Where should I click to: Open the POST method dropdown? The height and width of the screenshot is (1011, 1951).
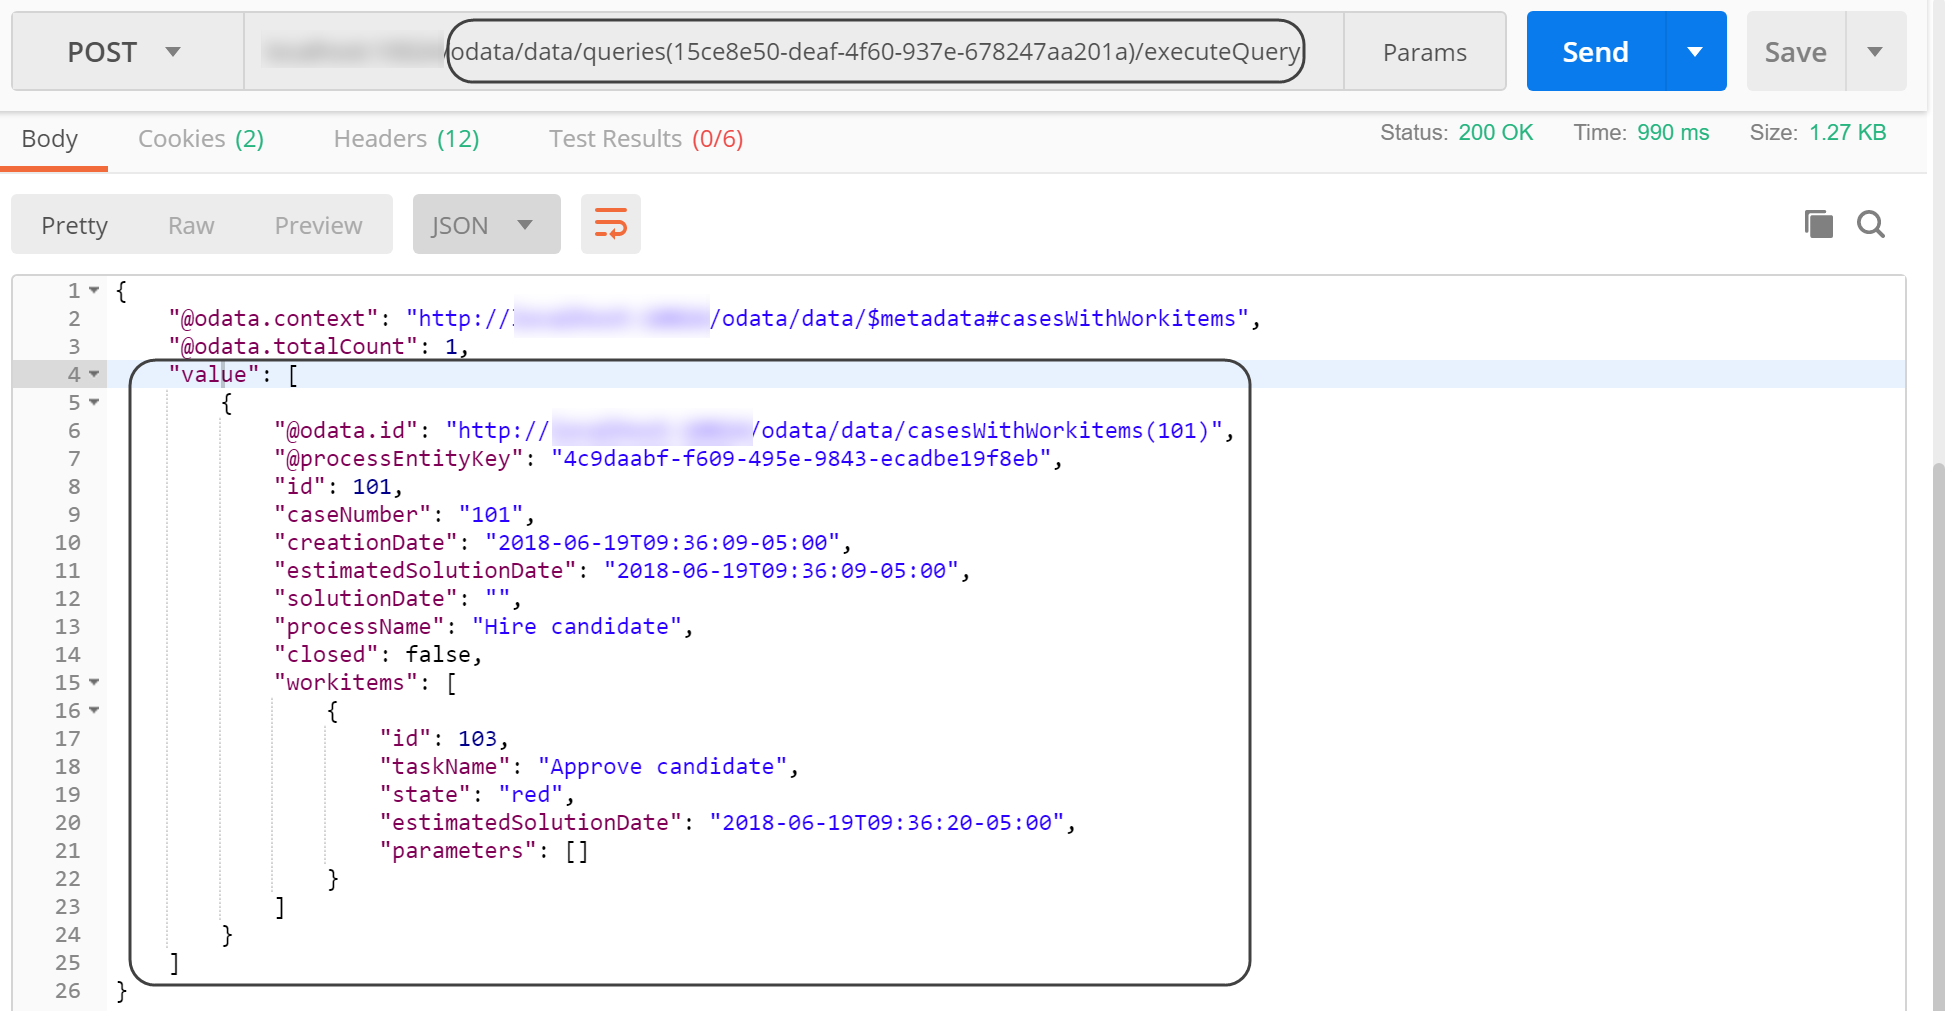tap(128, 52)
